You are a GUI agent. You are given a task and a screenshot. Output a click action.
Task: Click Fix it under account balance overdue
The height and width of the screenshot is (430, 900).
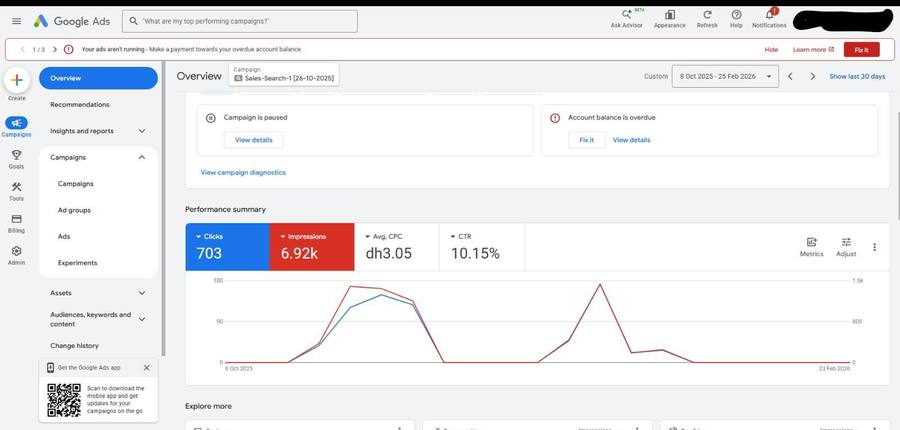(587, 140)
